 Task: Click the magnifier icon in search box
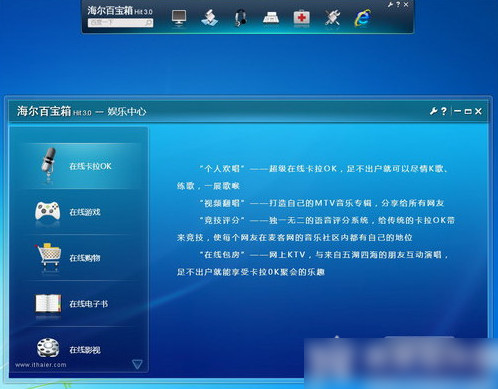(148, 23)
